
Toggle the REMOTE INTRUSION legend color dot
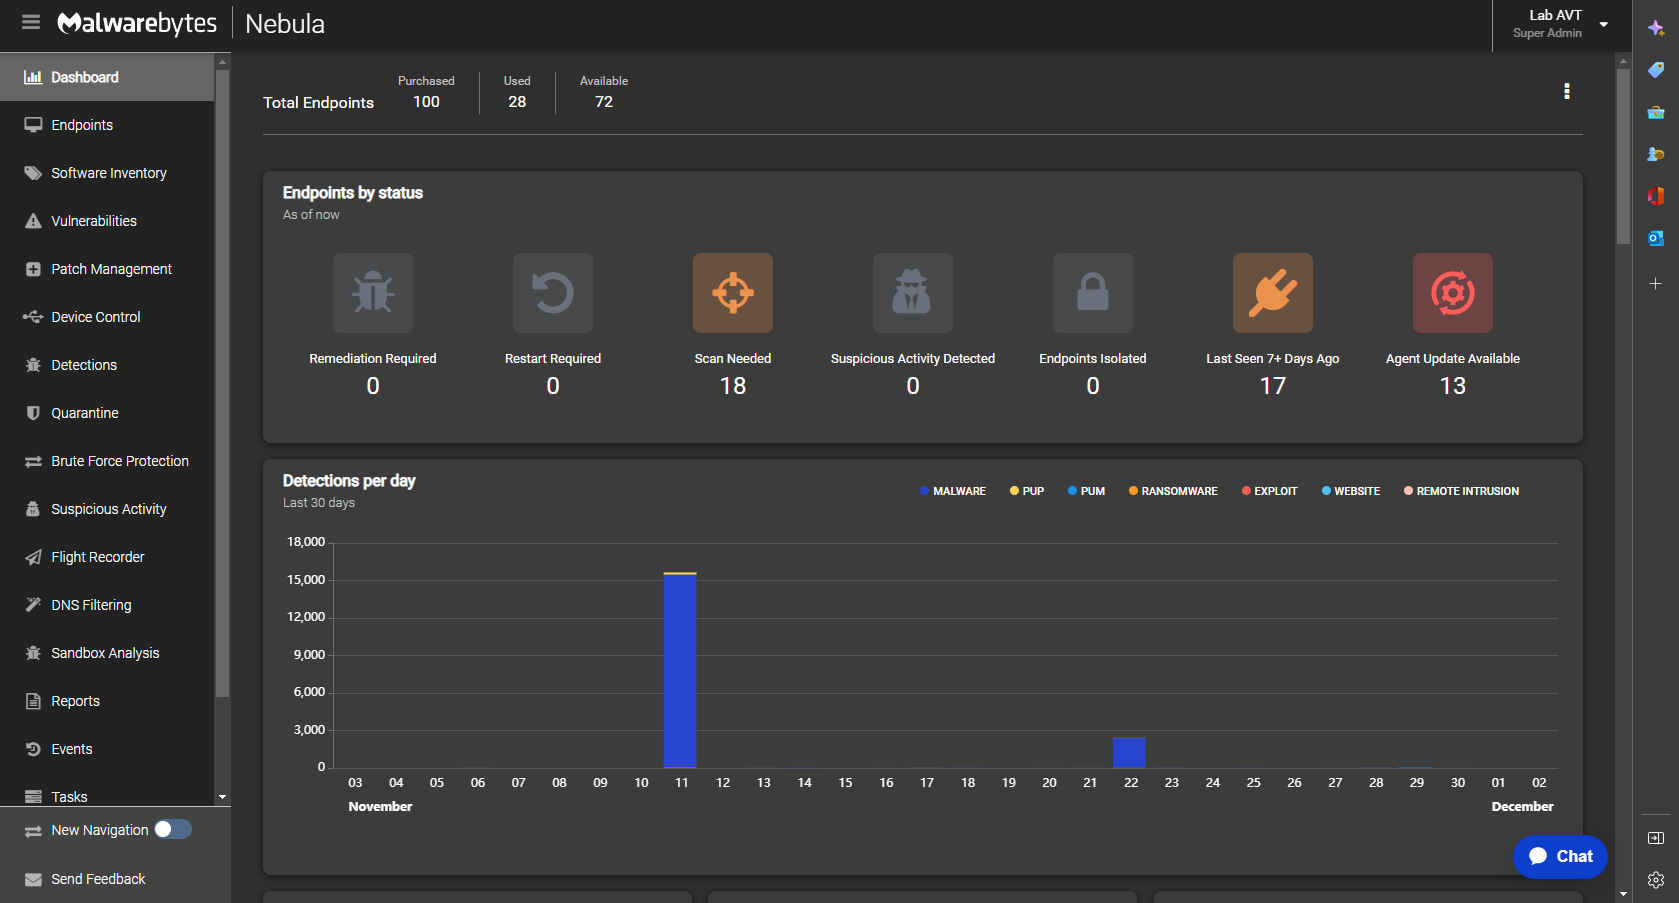pos(1408,491)
